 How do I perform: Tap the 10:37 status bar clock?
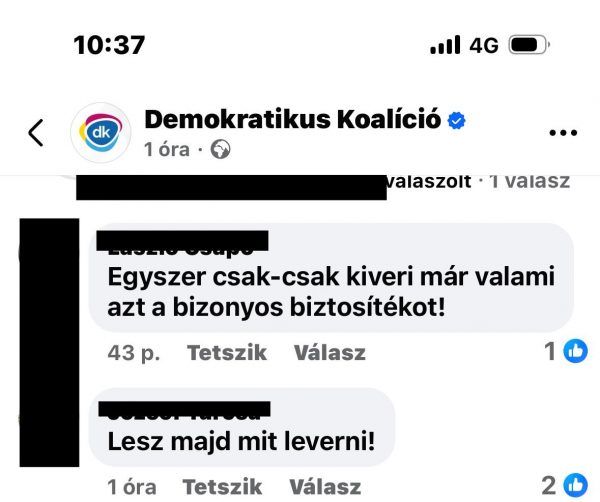click(x=109, y=45)
